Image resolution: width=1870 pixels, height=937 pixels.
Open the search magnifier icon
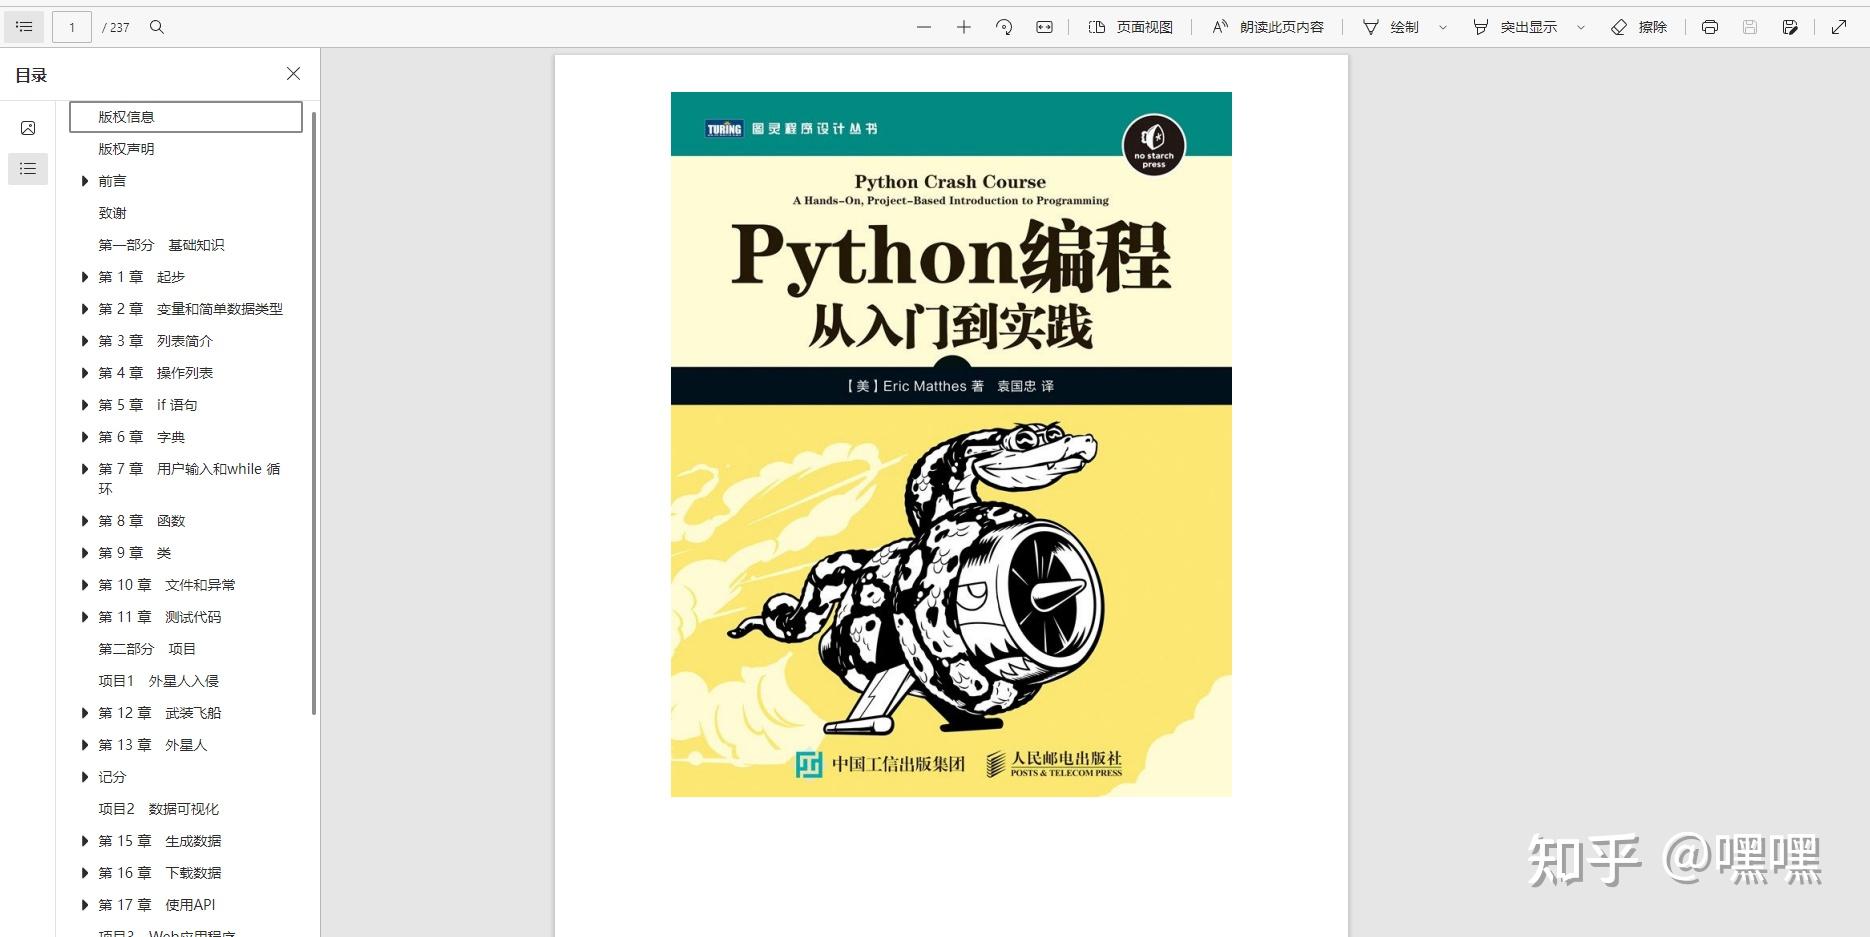coord(157,27)
